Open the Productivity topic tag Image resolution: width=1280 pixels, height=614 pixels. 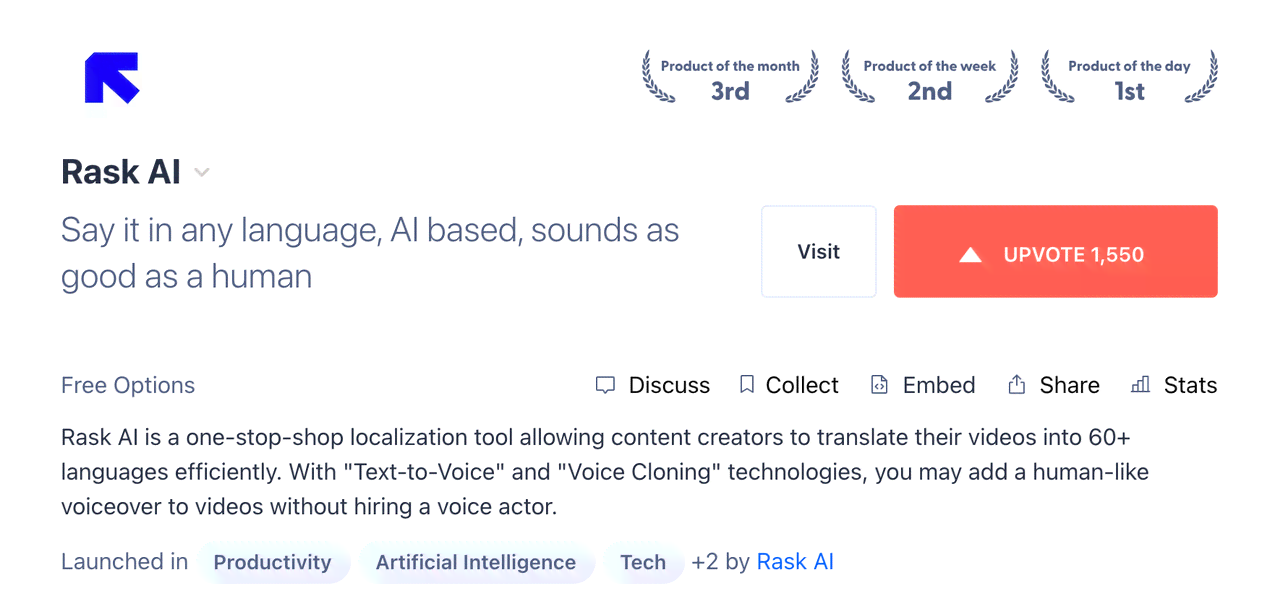pos(272,563)
